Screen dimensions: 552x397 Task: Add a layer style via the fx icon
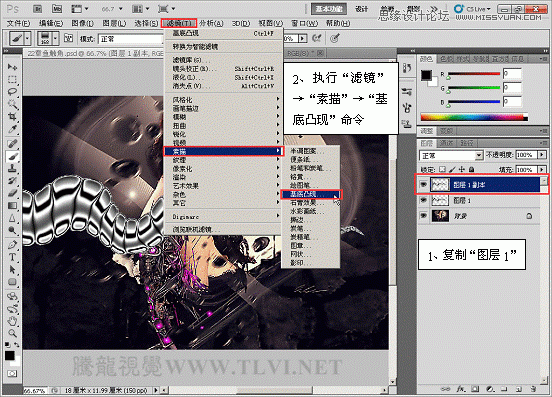pos(461,389)
